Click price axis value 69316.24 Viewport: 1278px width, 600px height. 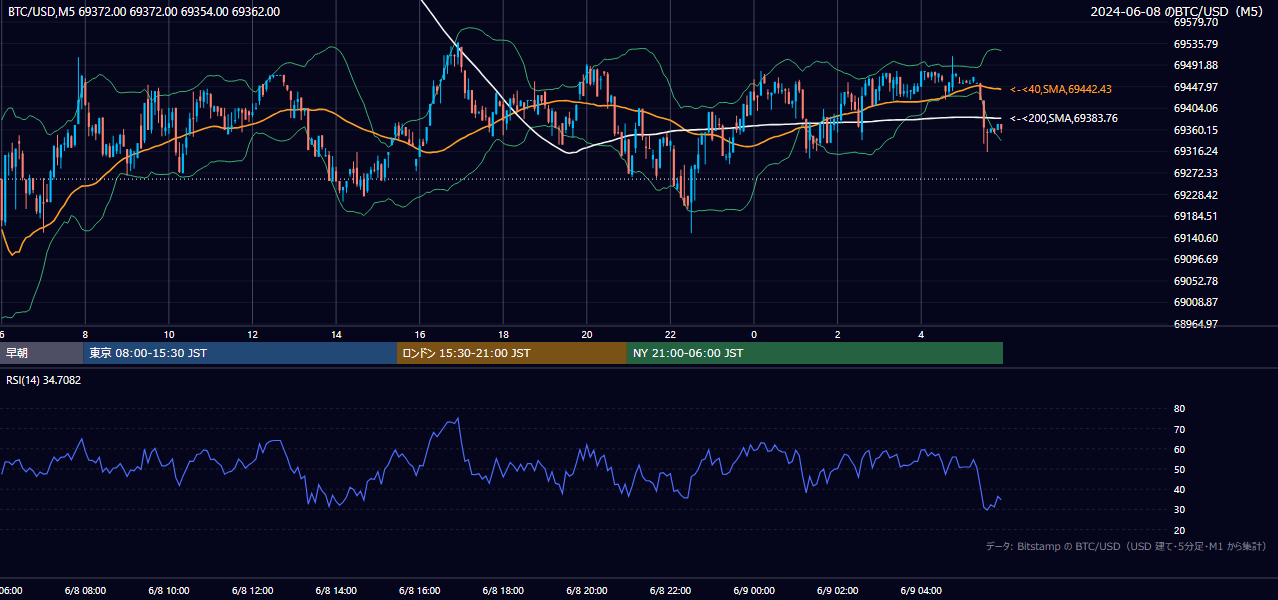(1196, 151)
